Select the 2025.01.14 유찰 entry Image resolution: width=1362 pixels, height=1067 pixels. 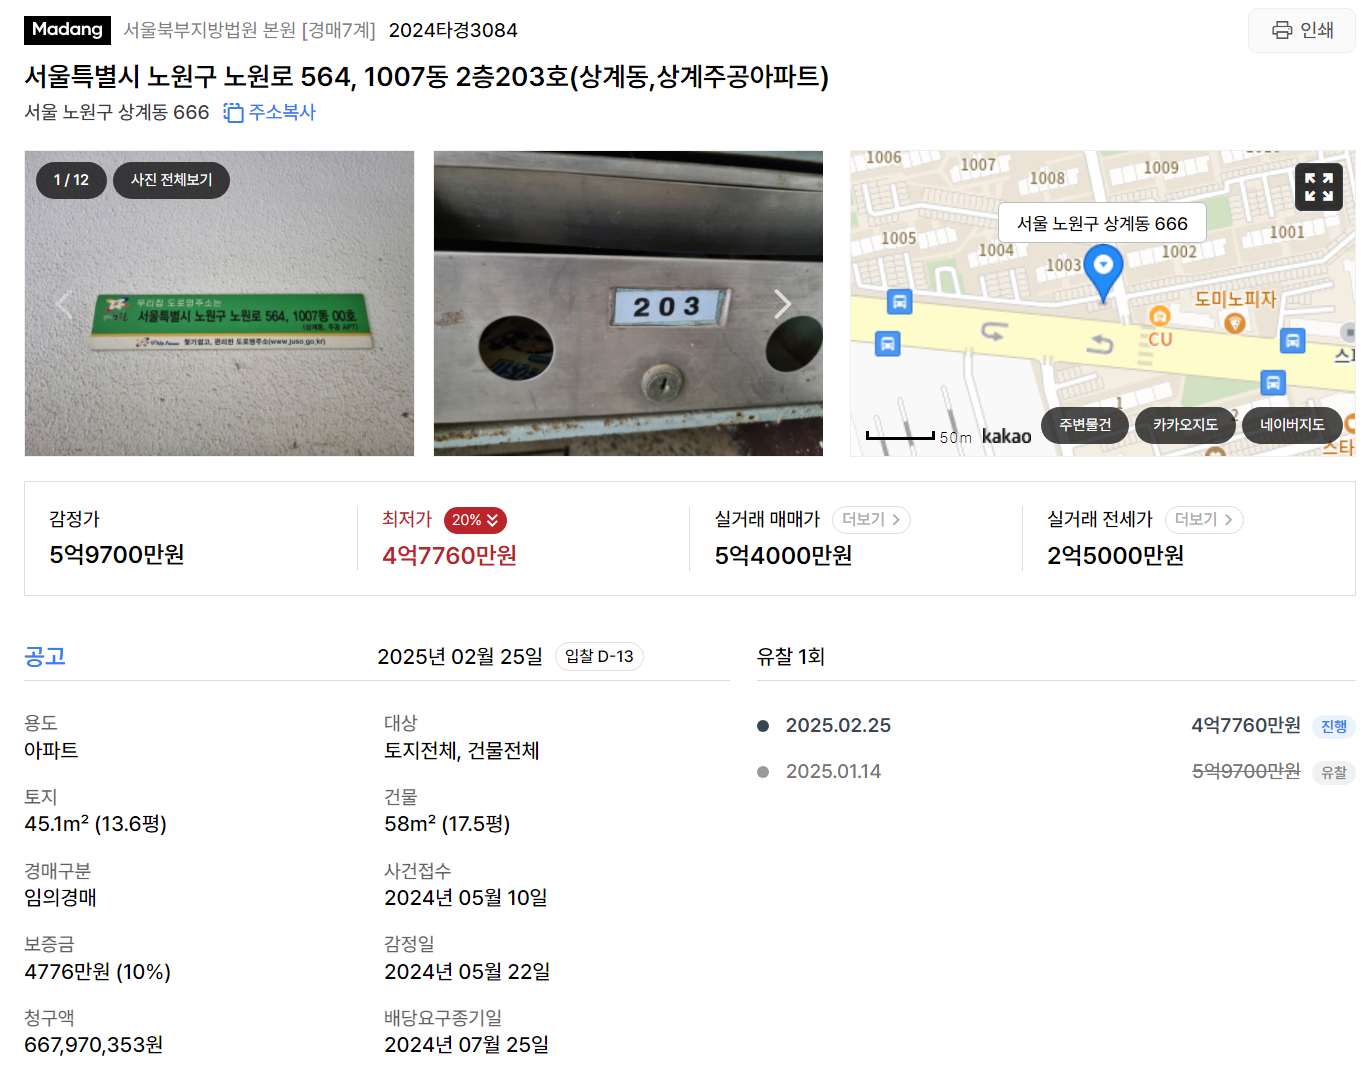[x=1056, y=772]
